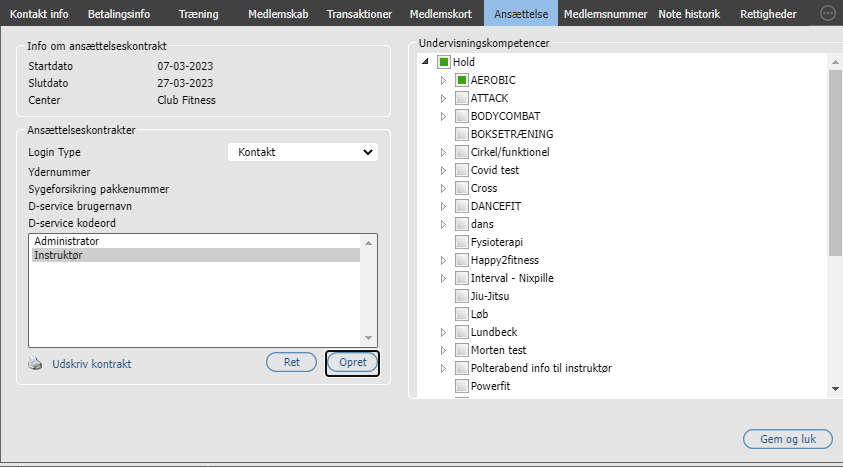Enable the Cirkel/funktionel checkbox
The image size is (843, 467).
click(x=461, y=152)
